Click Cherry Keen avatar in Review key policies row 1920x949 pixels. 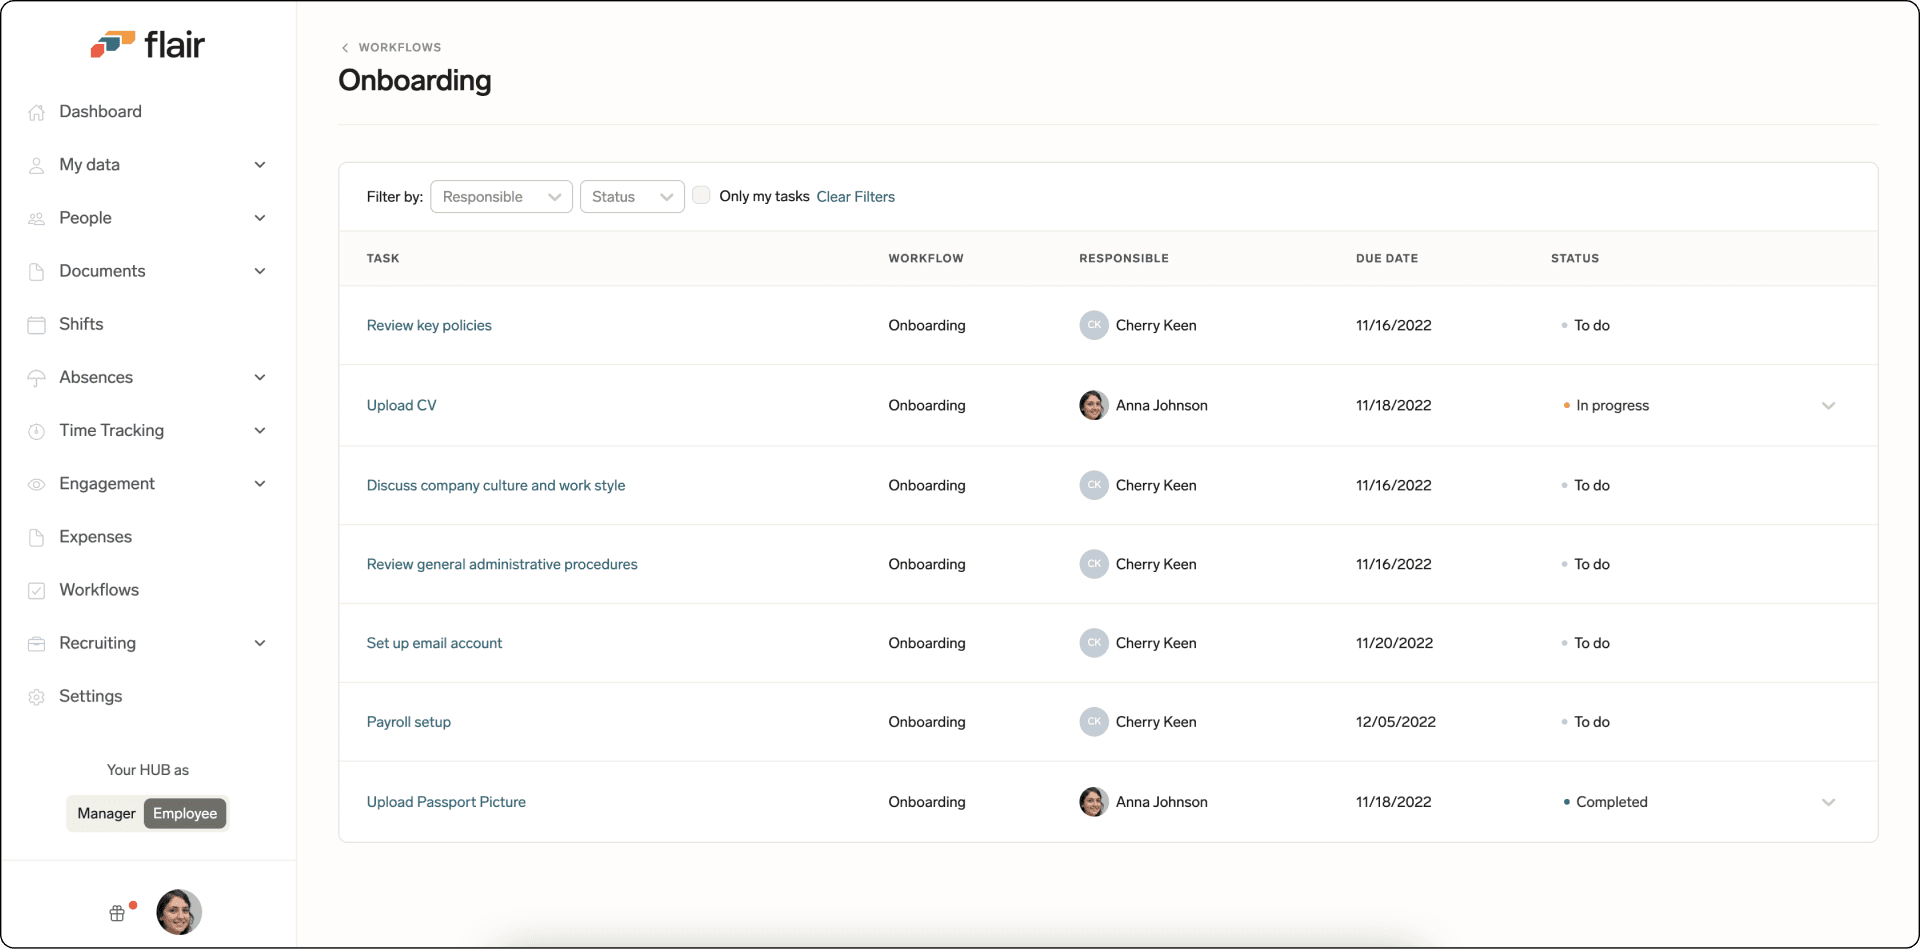point(1094,325)
